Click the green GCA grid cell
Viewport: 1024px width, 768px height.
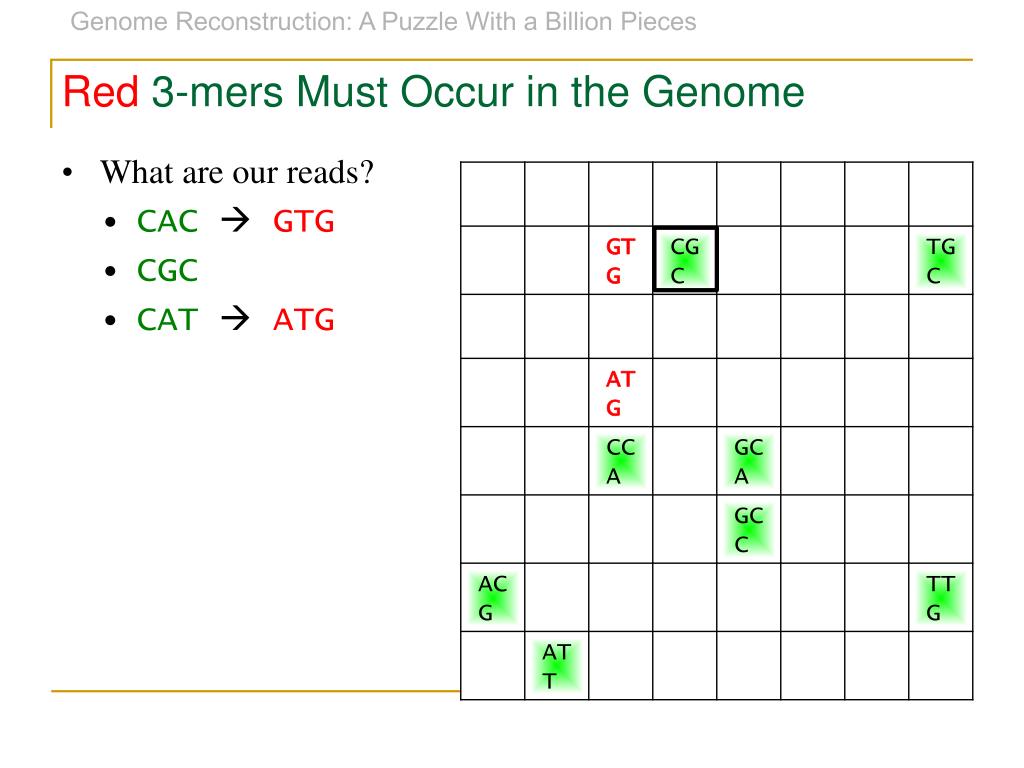pos(748,461)
